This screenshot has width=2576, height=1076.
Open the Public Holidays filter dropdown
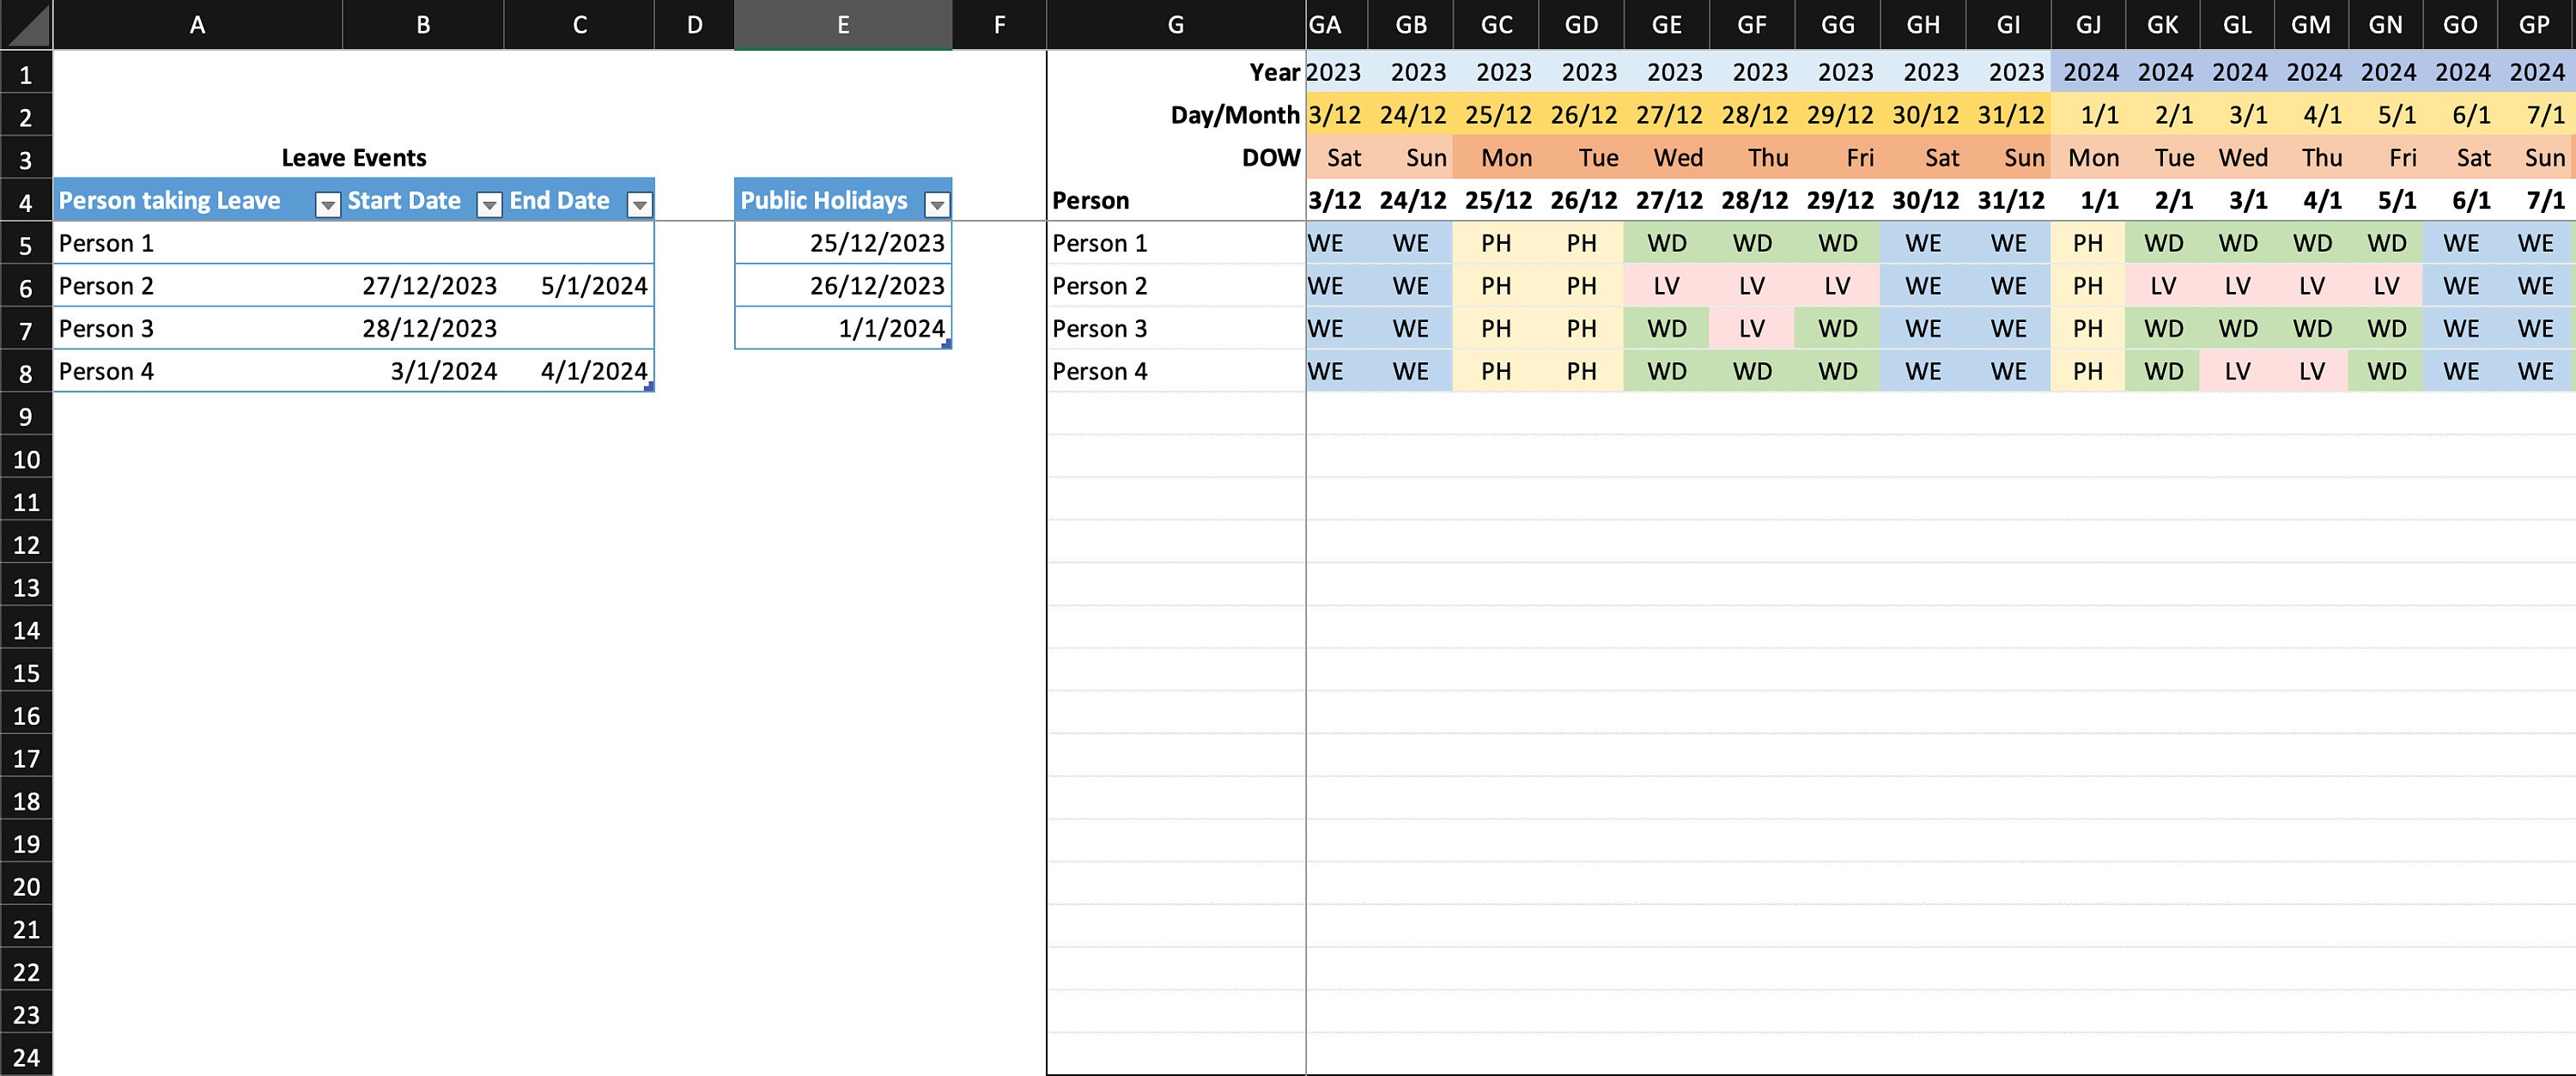937,205
